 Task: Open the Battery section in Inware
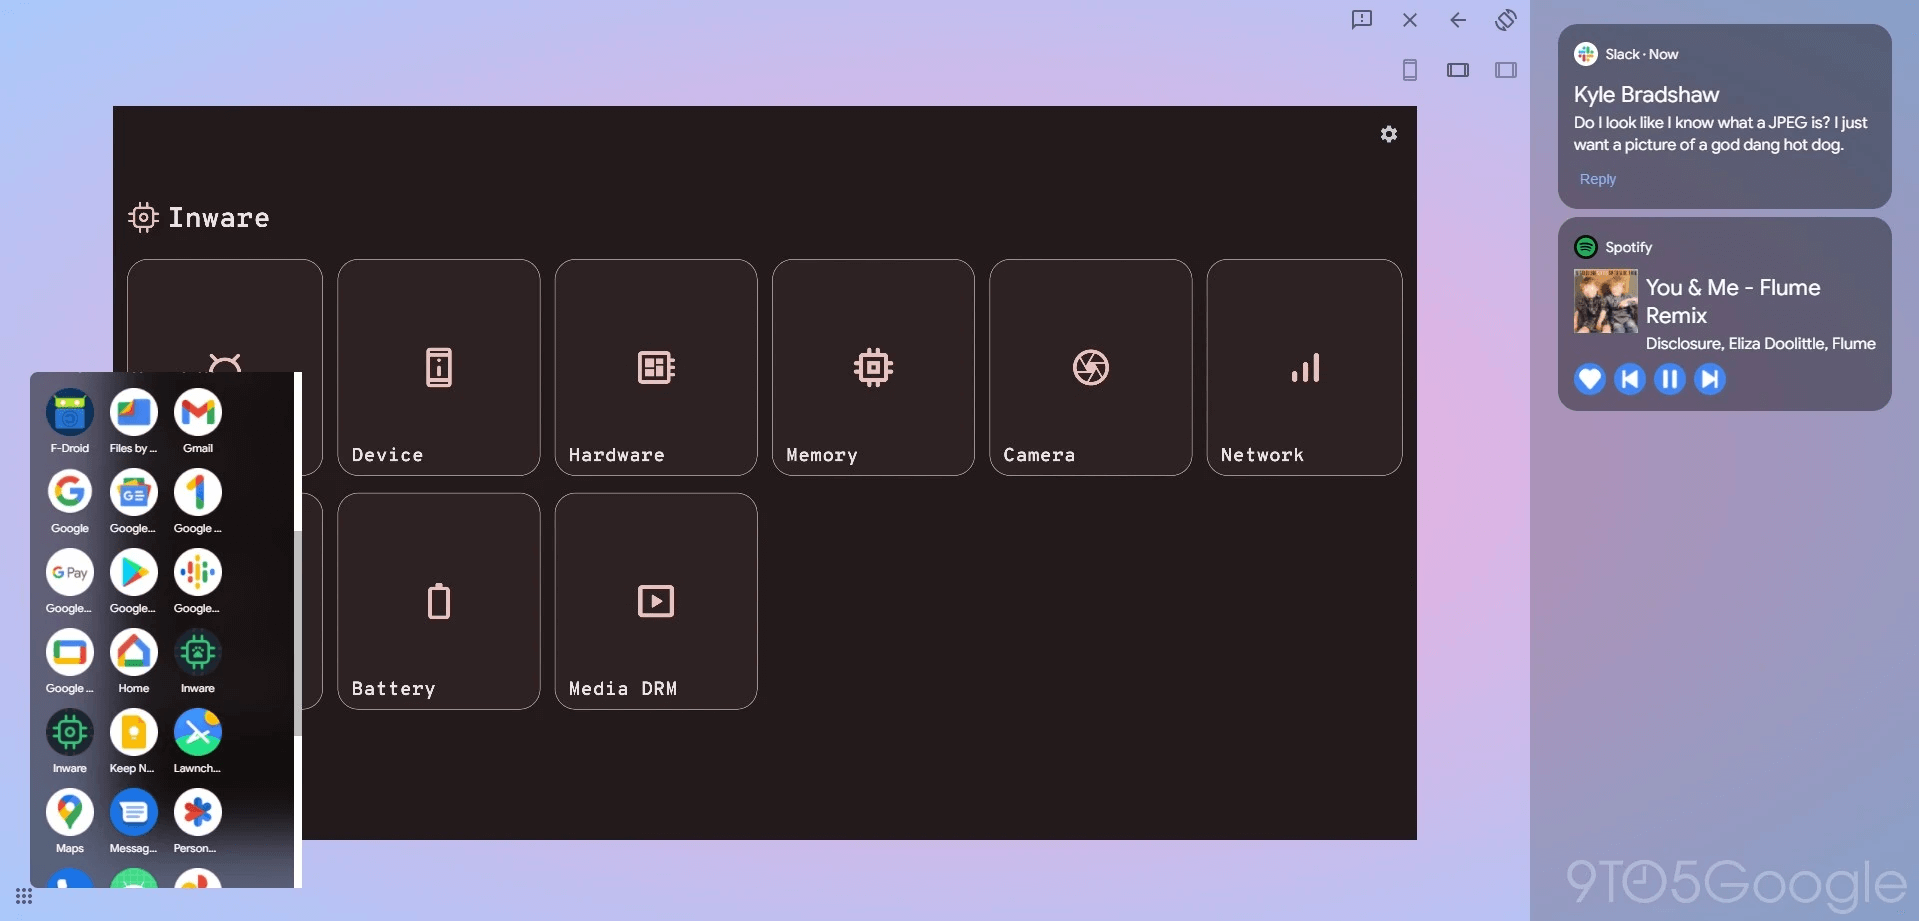[x=438, y=601]
